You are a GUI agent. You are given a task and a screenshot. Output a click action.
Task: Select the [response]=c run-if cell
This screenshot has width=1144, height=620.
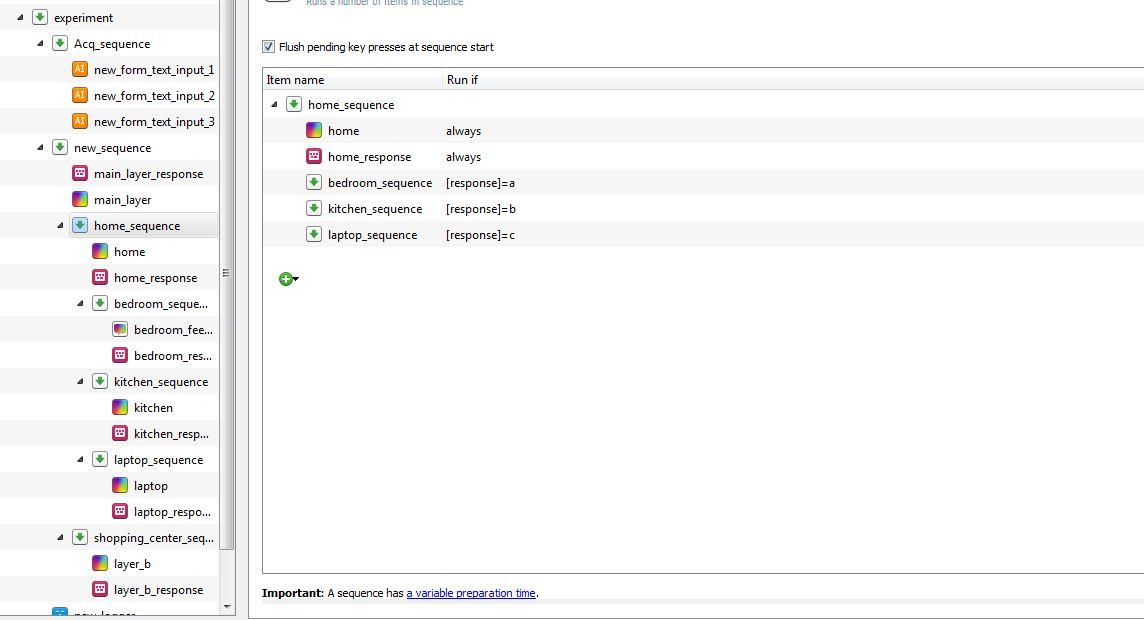click(481, 235)
